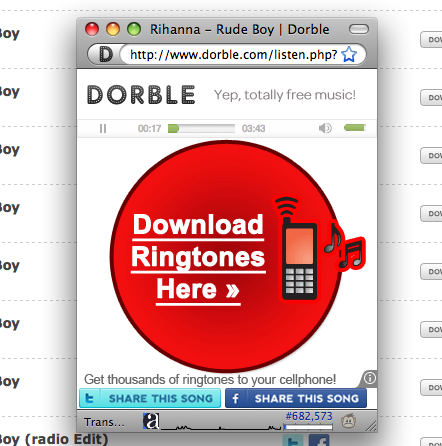442x446 pixels.
Task: Share this song on Twitter
Action: (150, 398)
